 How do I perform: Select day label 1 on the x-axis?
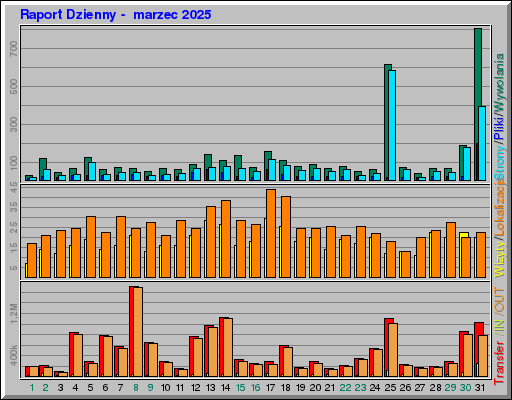tap(32, 388)
